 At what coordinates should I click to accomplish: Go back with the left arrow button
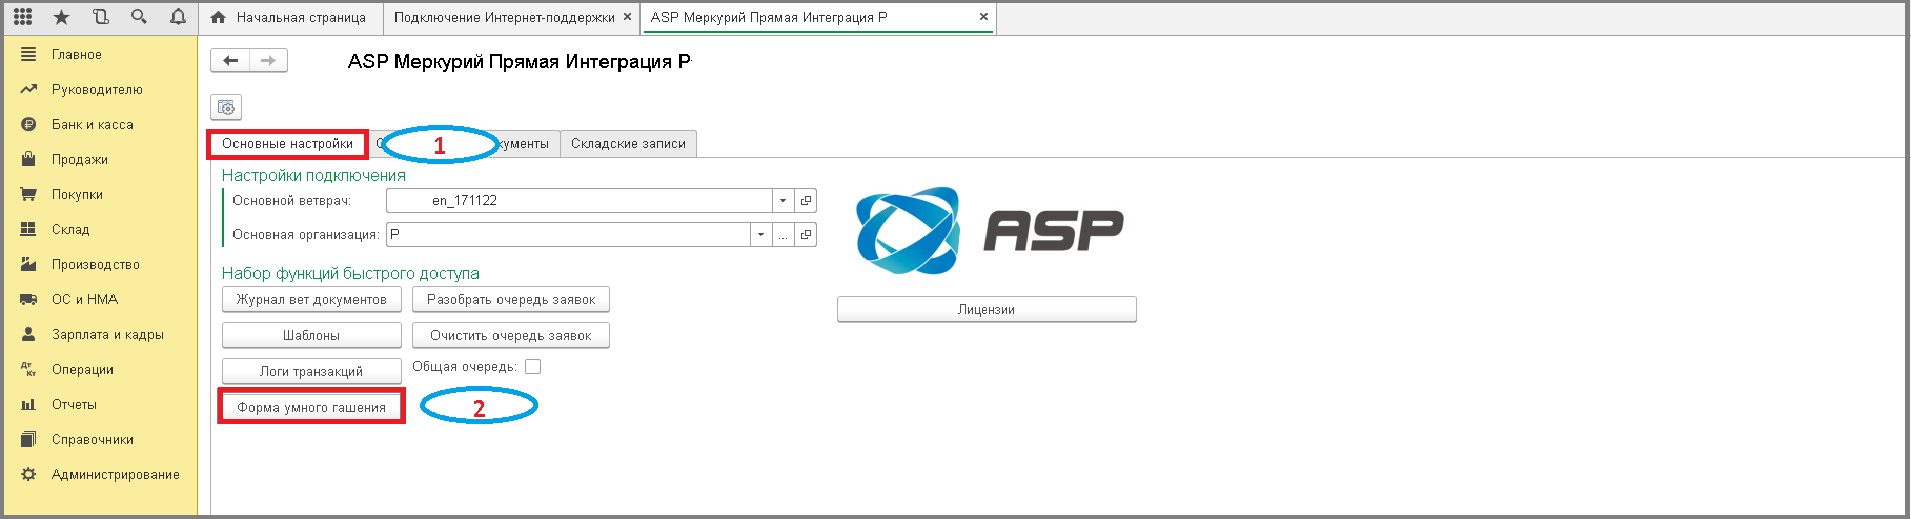point(230,61)
